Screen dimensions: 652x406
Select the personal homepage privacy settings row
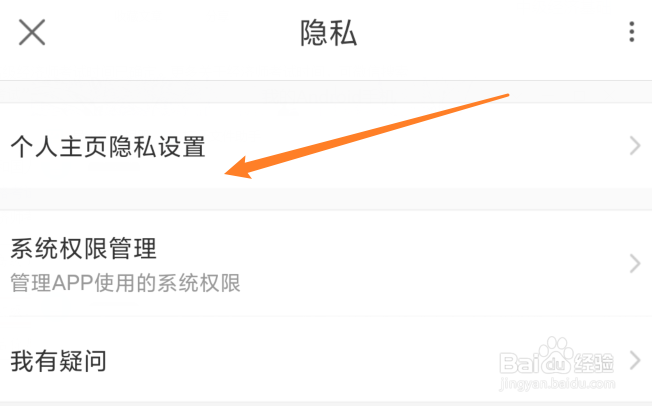[326, 146]
